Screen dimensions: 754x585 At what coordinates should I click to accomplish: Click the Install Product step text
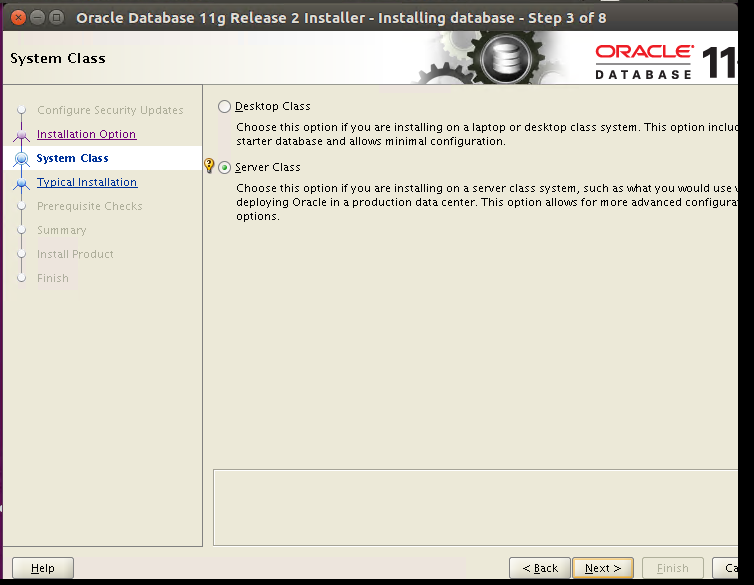[x=75, y=254]
